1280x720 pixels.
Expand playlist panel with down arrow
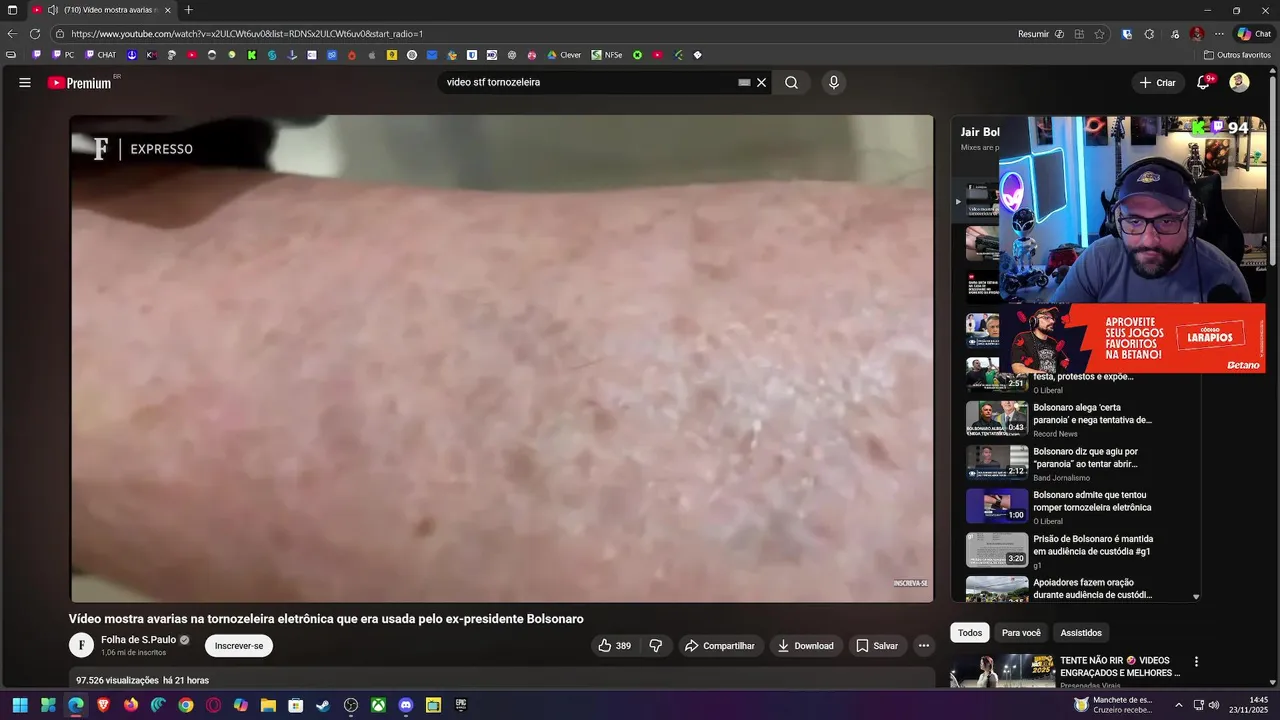[x=1196, y=597]
